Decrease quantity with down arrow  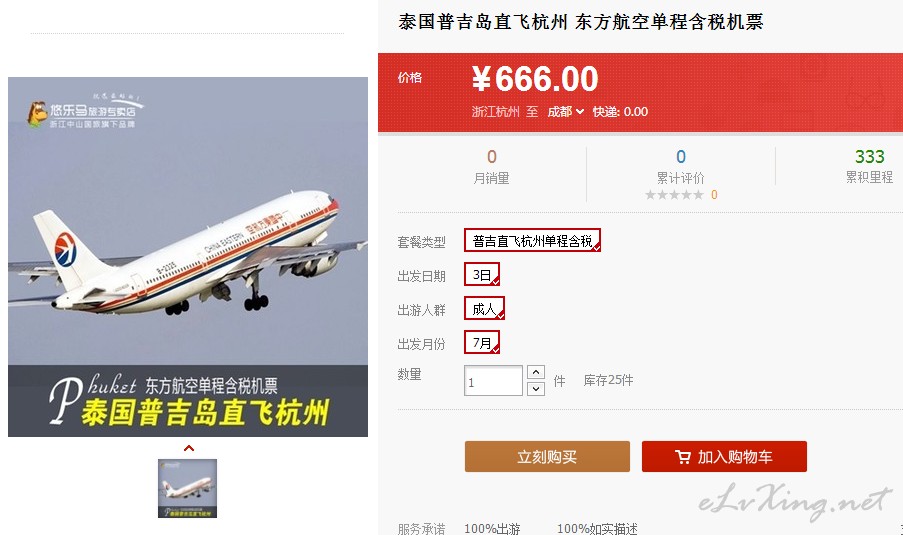[x=536, y=389]
